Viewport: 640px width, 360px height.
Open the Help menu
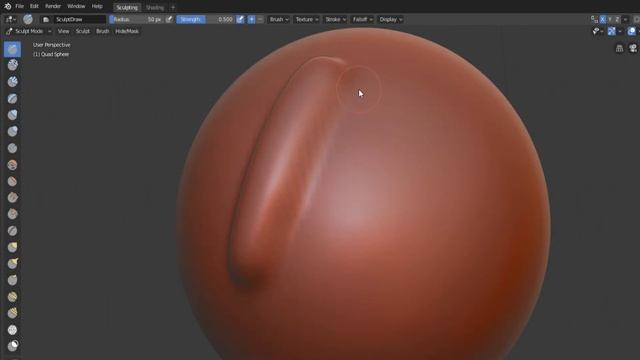point(97,7)
